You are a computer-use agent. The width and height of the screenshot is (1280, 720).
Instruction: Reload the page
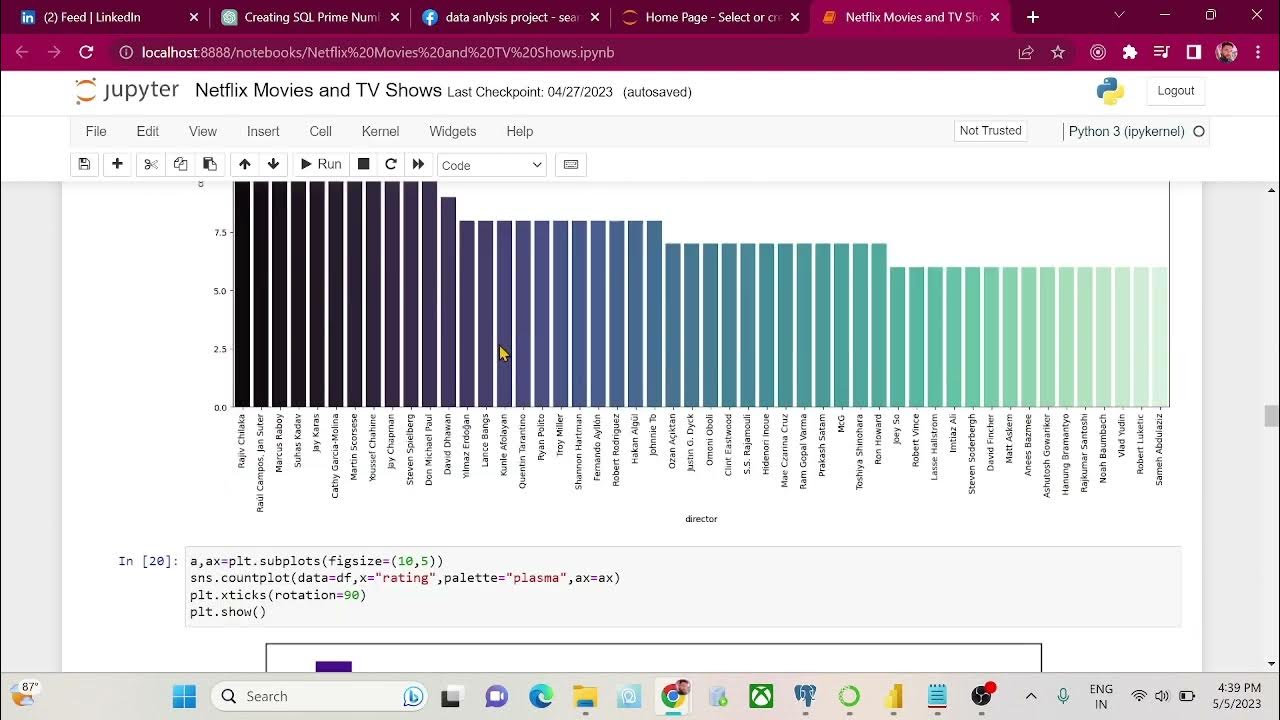(x=86, y=52)
